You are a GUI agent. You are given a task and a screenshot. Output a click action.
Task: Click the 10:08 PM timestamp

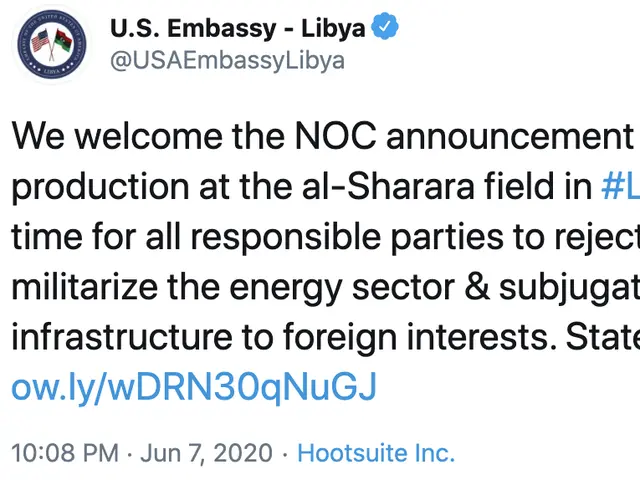pos(65,453)
